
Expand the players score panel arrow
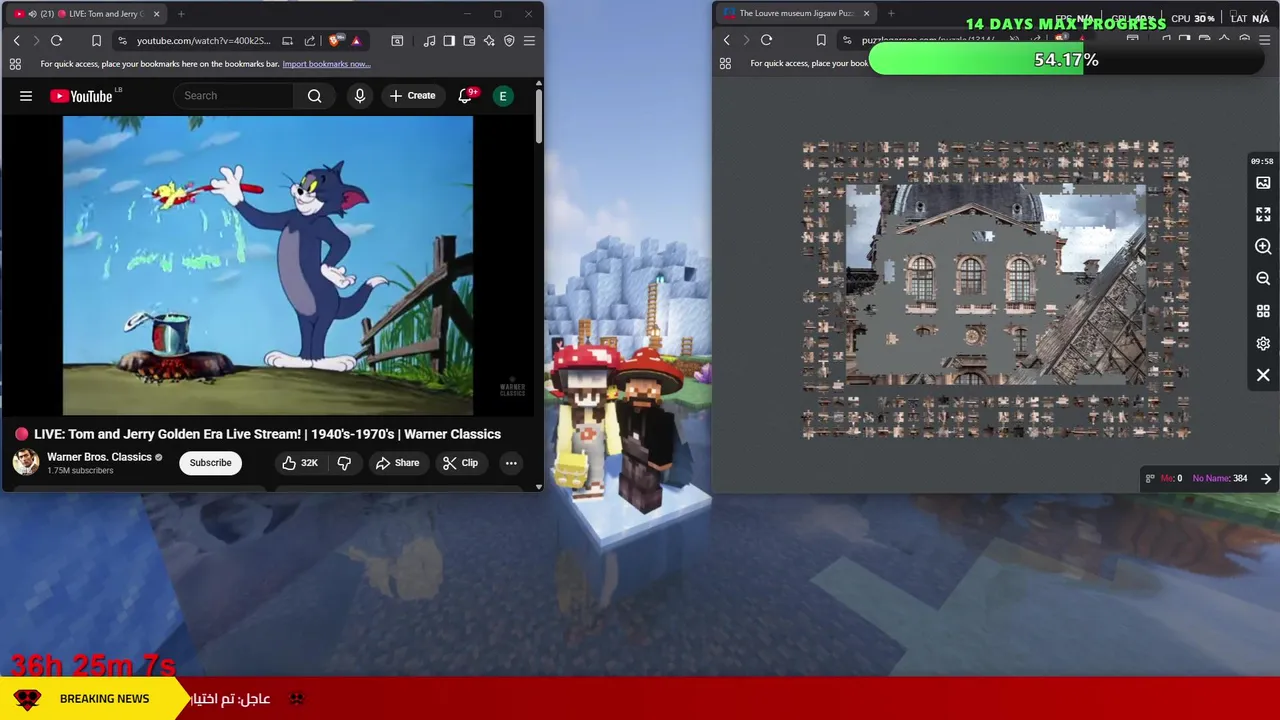coord(1266,479)
